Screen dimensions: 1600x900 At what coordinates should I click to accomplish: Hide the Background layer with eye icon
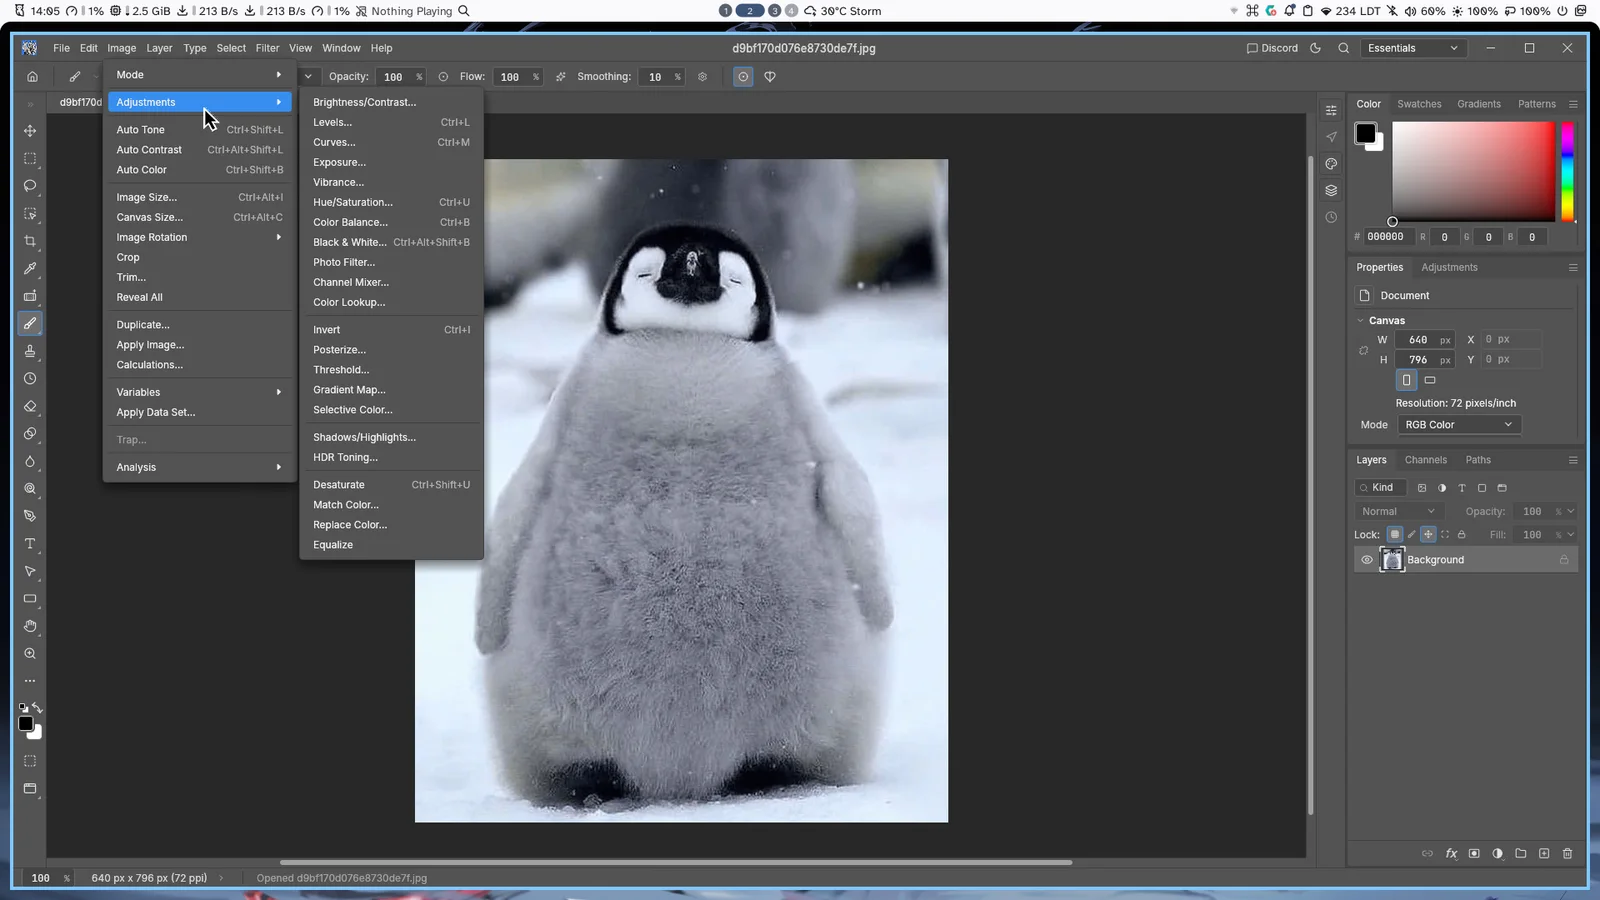point(1367,560)
